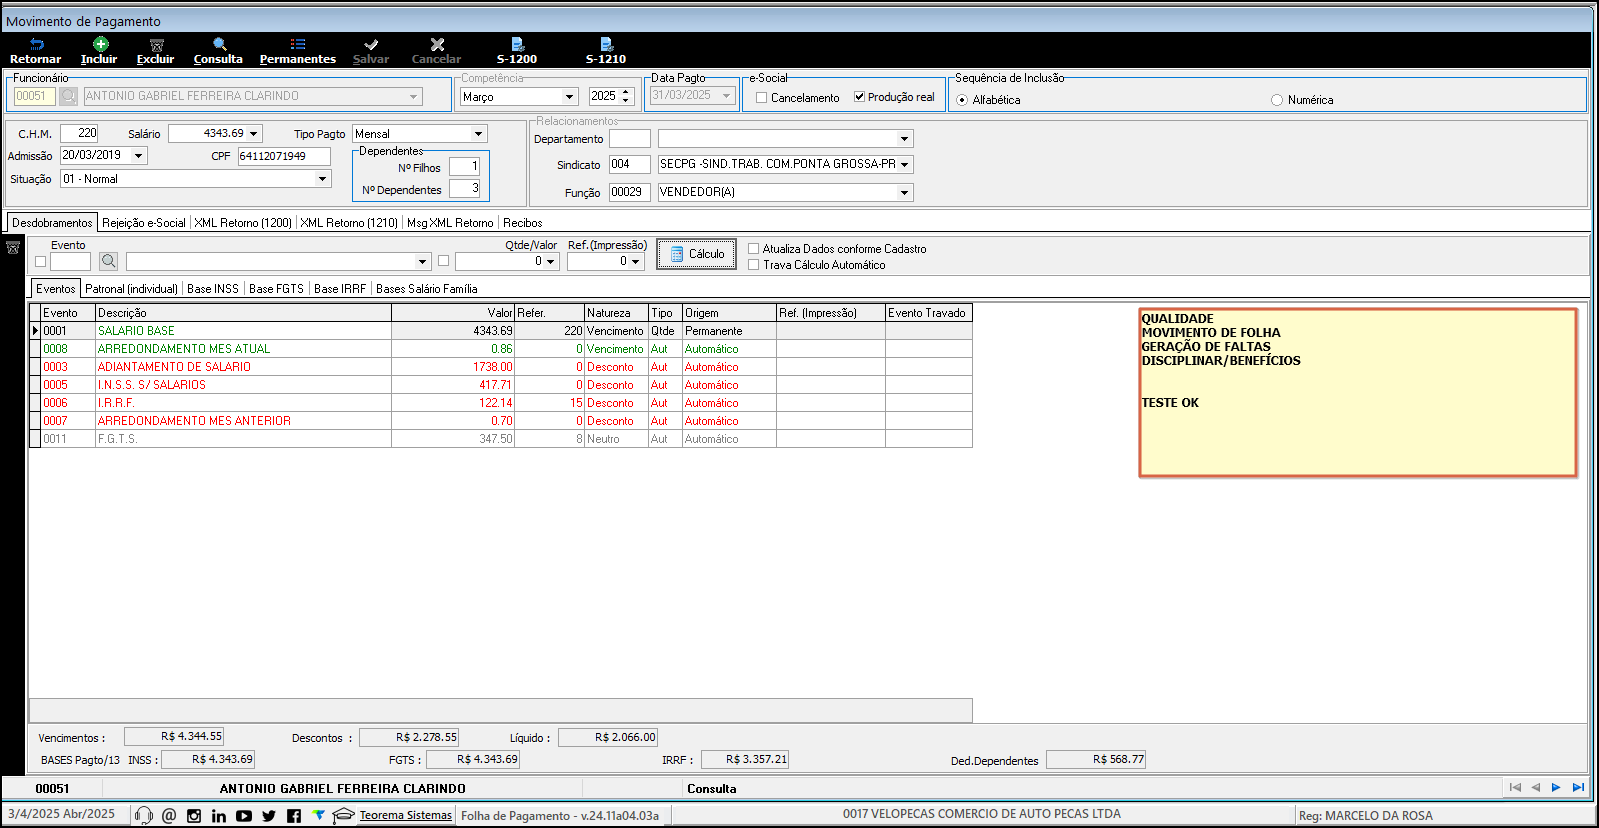Open the Twitter icon in status bar
Viewport: 1599px width, 828px height.
pos(269,816)
